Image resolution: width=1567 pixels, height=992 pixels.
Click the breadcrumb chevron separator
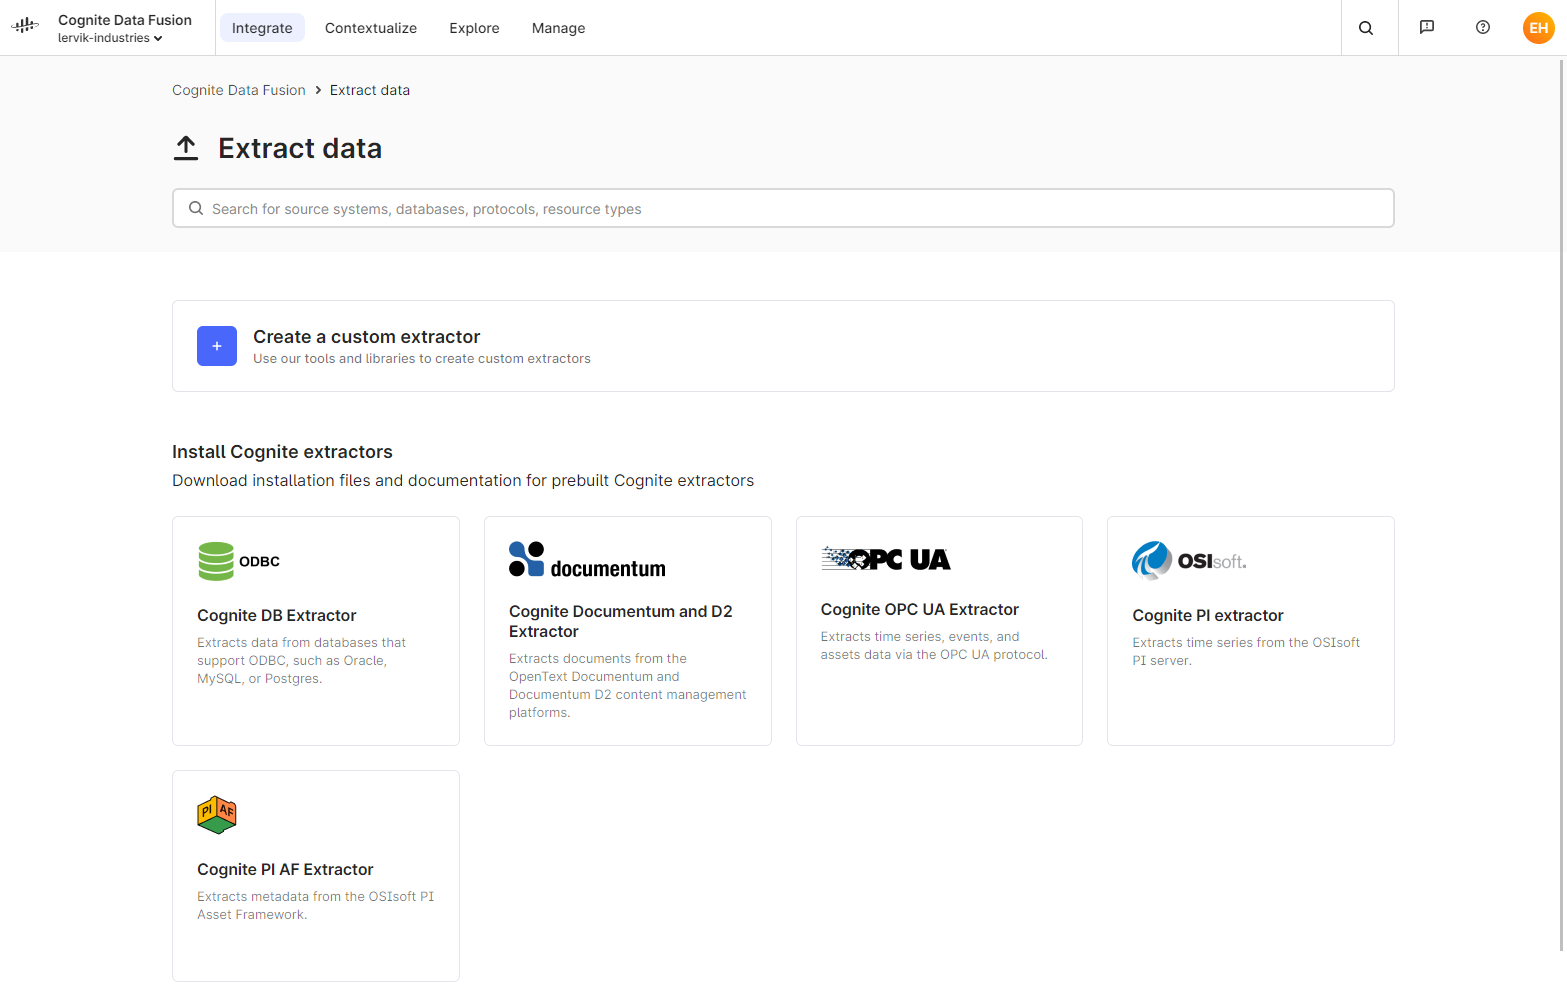tap(318, 90)
